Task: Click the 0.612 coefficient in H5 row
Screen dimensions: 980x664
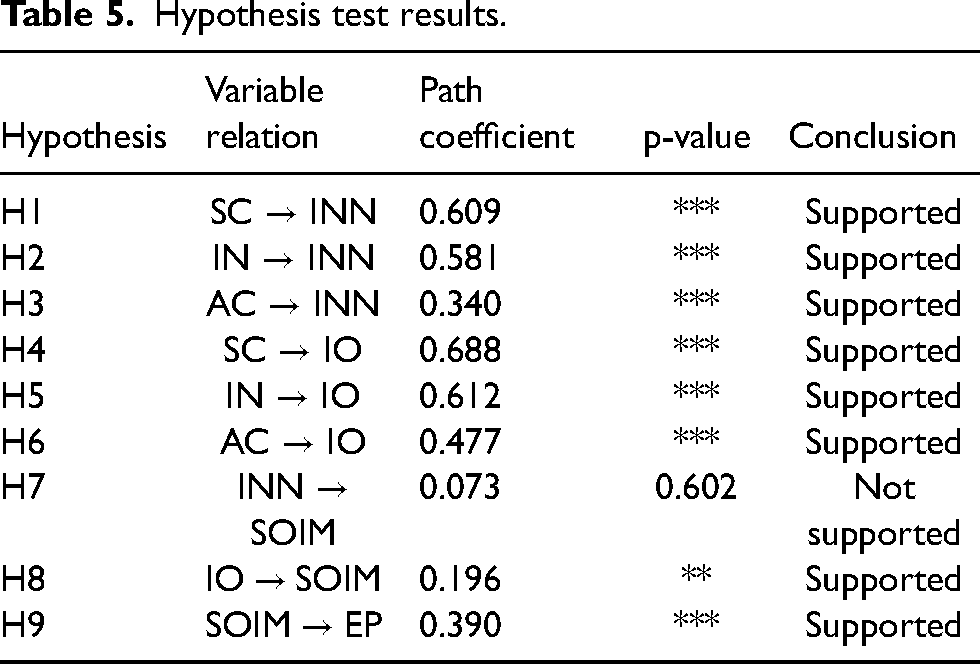Action: pos(459,396)
